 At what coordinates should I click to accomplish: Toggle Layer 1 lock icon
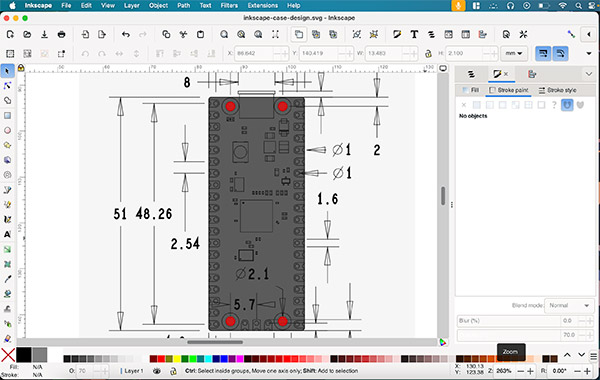click(x=173, y=371)
